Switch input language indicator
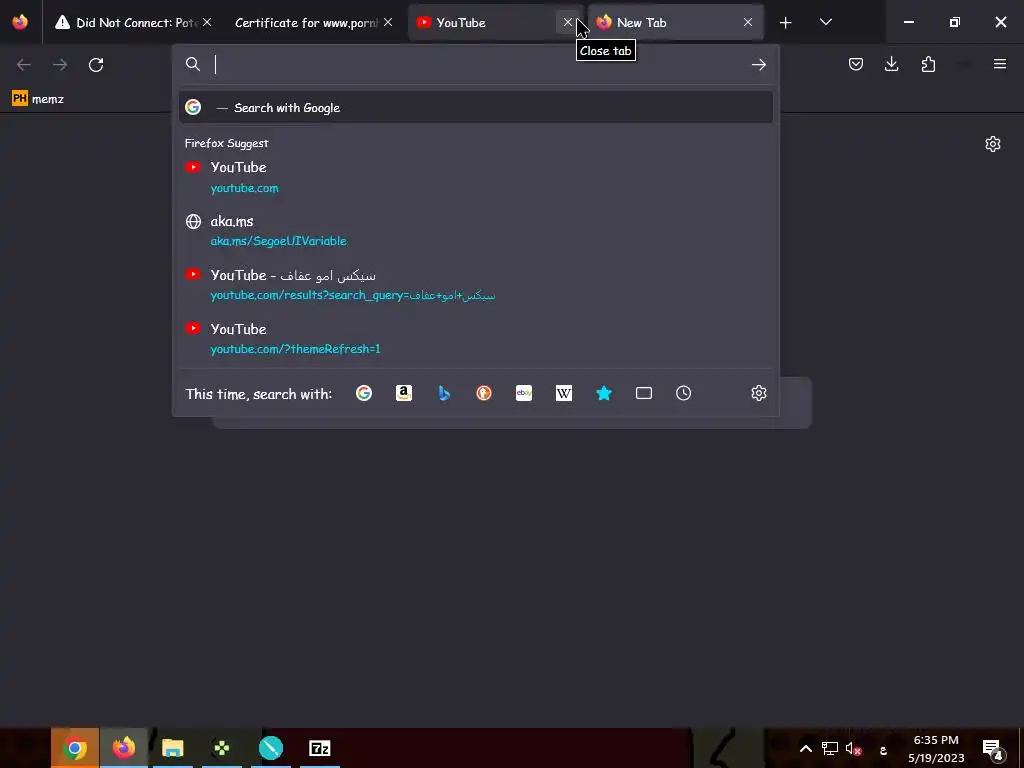1024x768 pixels. [x=883, y=749]
